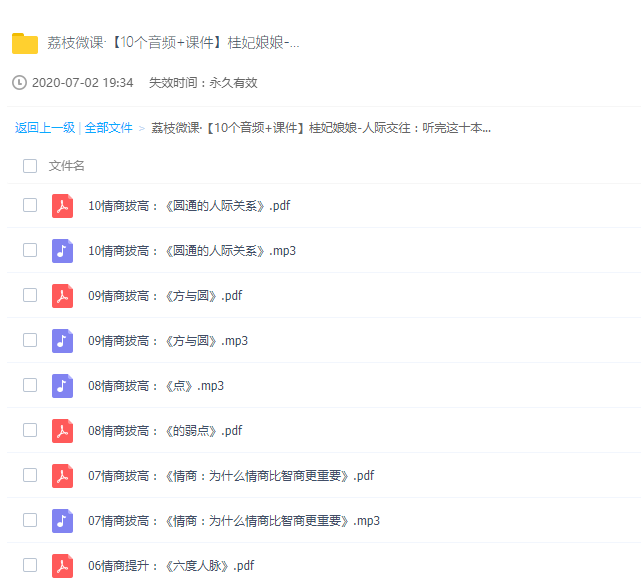Viewport: 641px width, 582px height.
Task: Click PDF icon of 07情商拔高《情商》.pdf row
Action: (x=63, y=476)
